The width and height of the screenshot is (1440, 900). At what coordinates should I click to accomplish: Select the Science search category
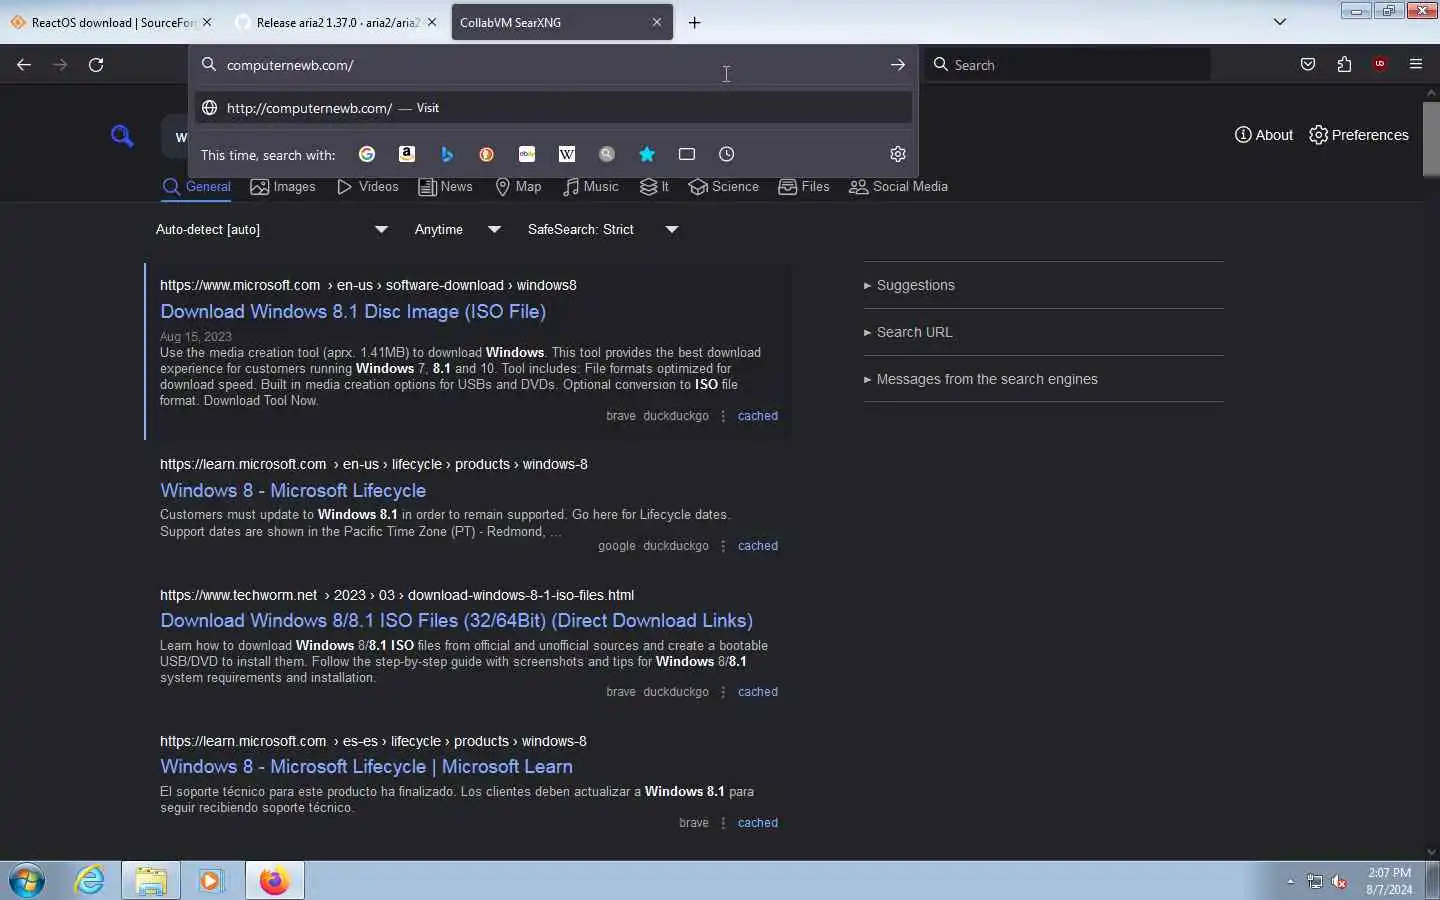723,187
